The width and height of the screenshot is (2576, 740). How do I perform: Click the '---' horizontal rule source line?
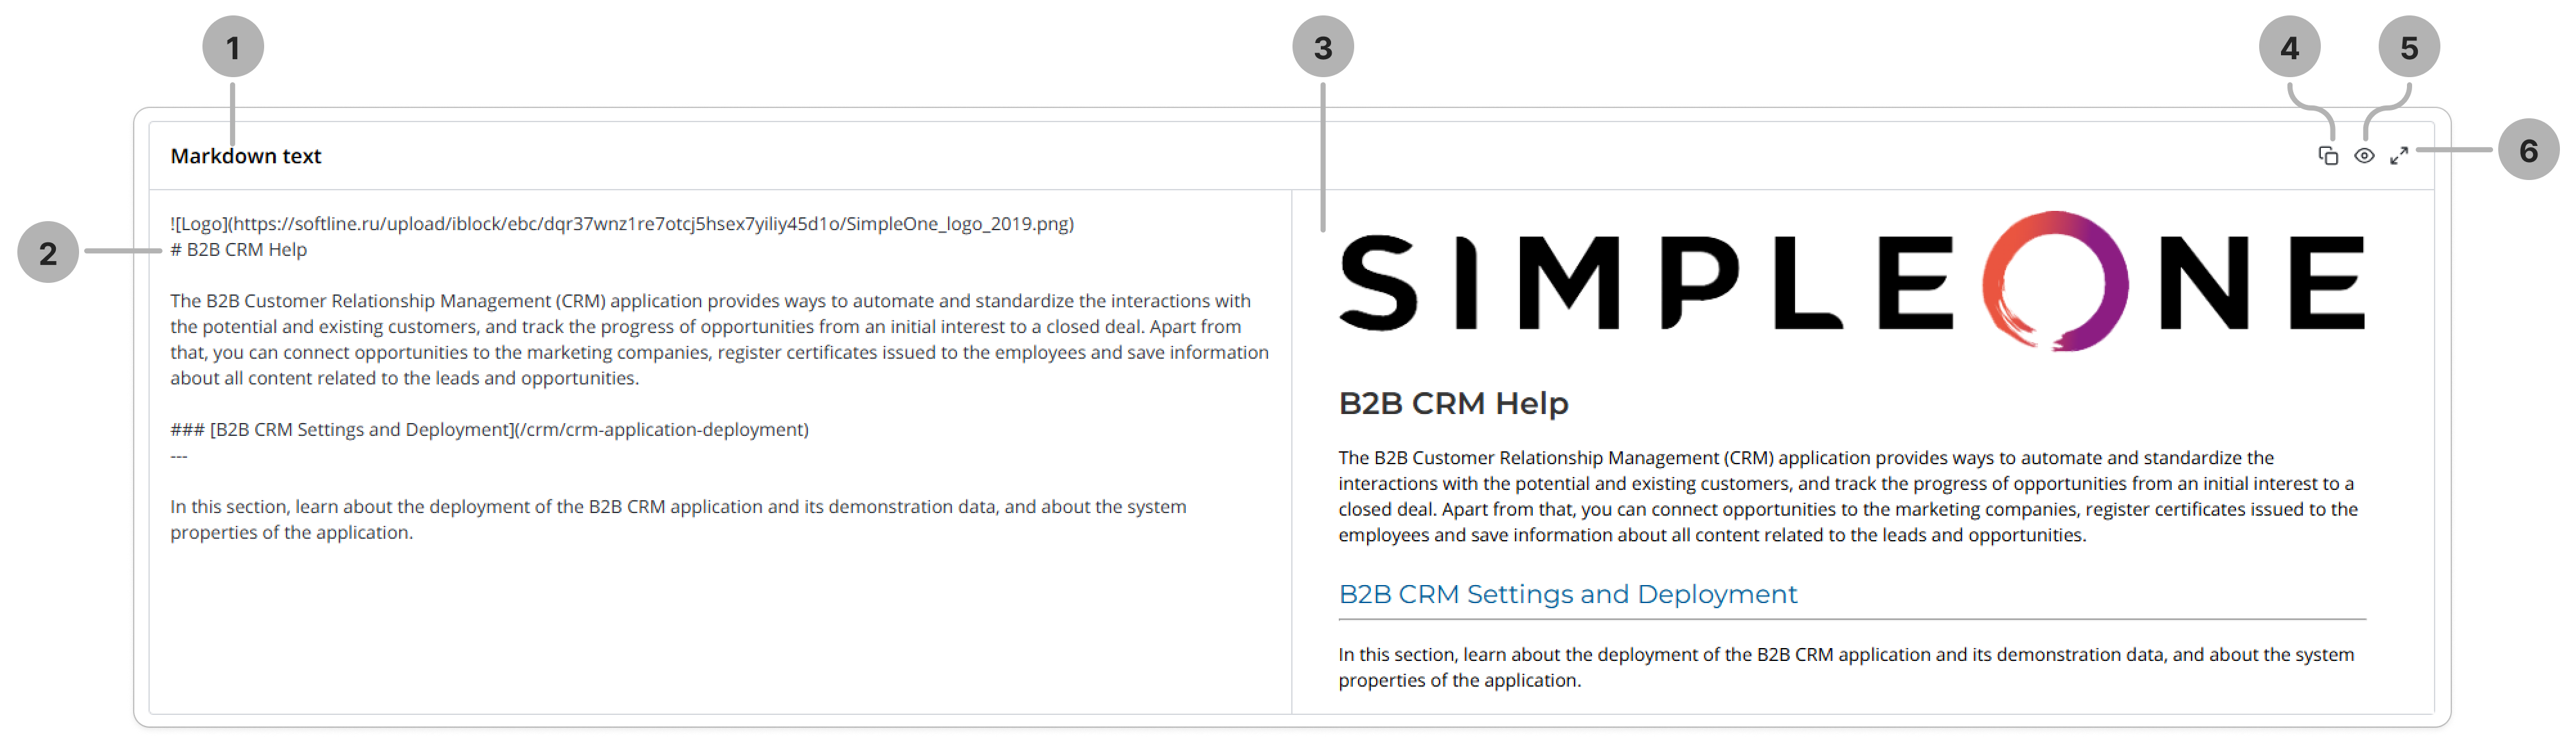179,456
